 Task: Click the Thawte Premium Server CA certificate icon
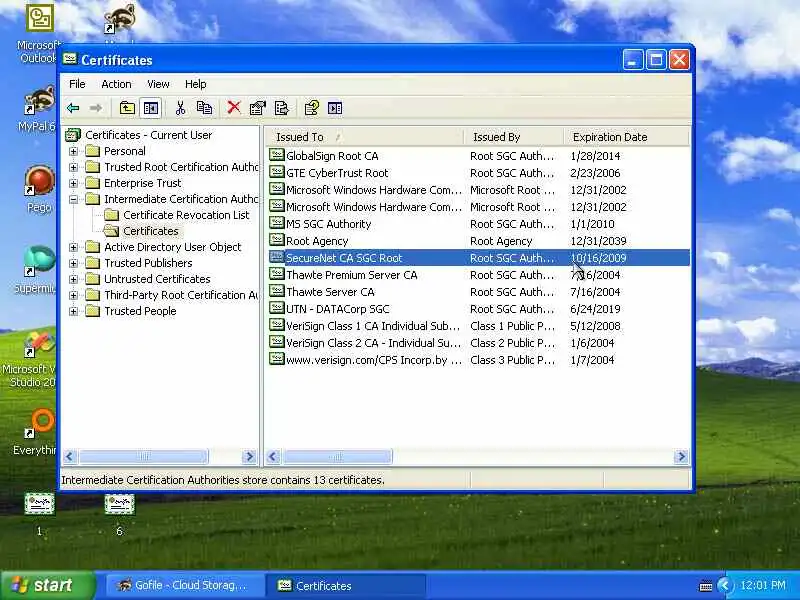pyautogui.click(x=277, y=274)
